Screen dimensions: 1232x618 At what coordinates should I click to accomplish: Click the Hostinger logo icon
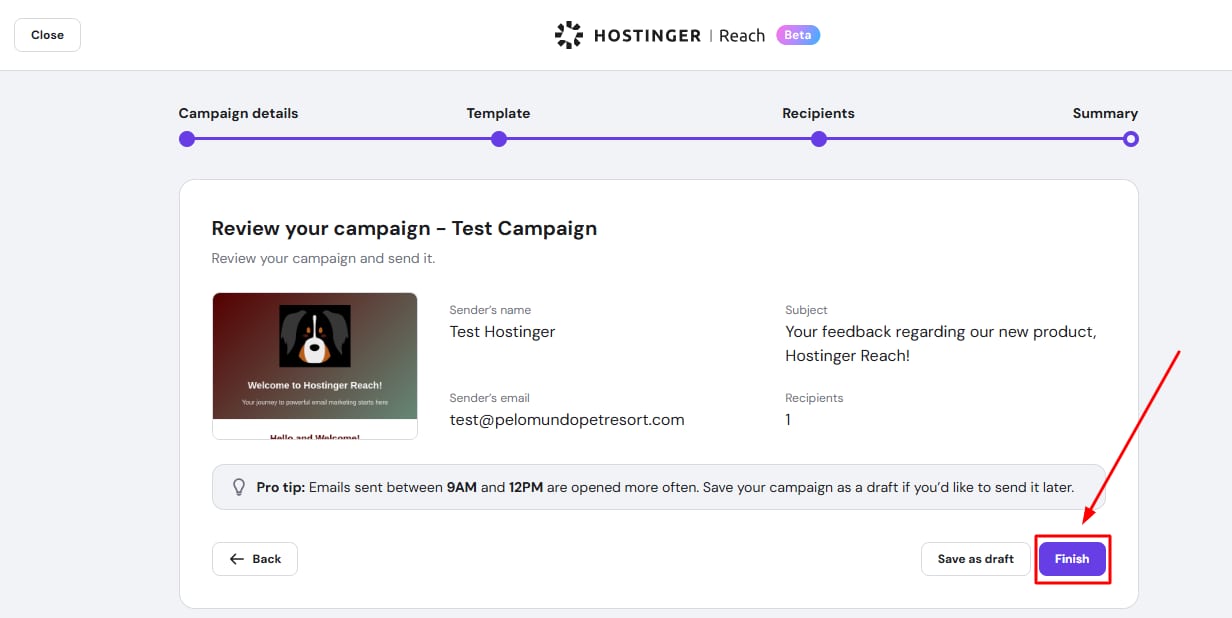pyautogui.click(x=569, y=35)
